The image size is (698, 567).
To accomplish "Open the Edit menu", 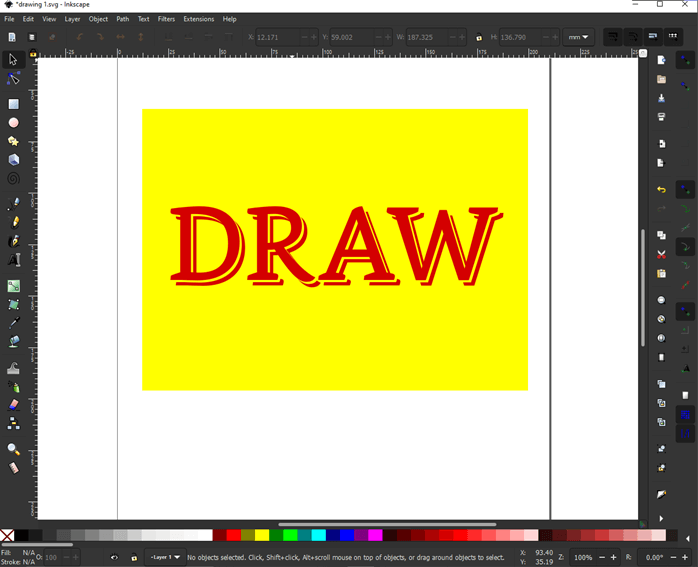I will click(x=28, y=19).
